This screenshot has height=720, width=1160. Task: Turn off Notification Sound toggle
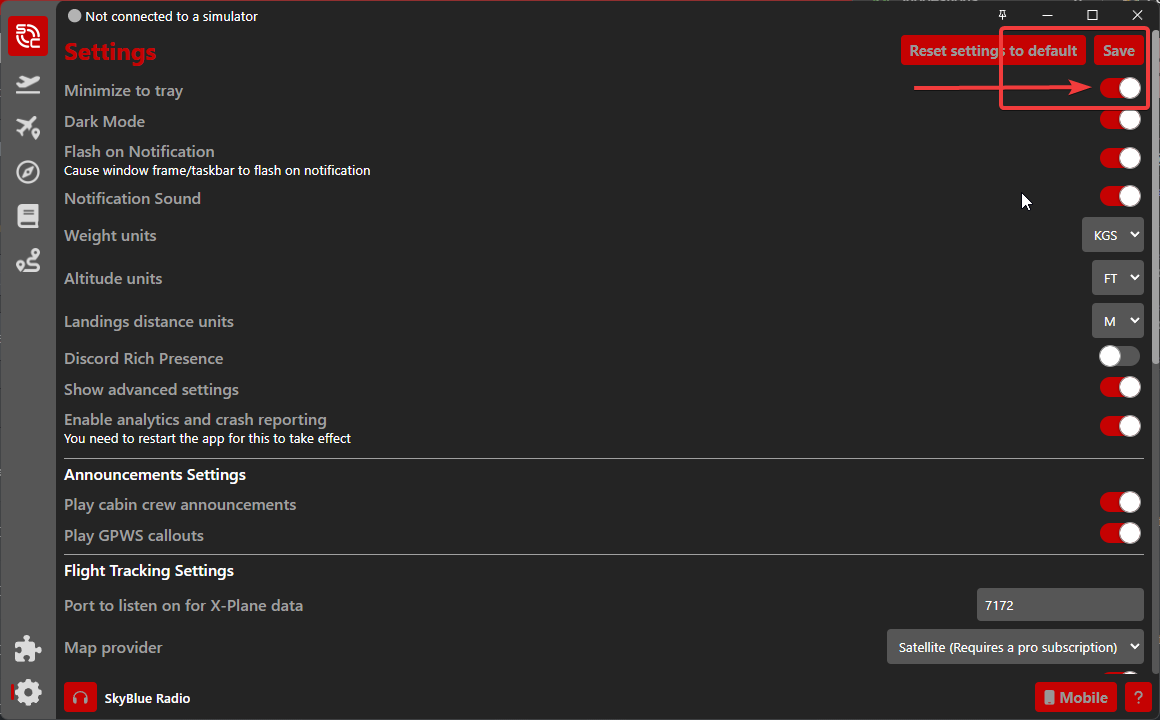pos(1119,196)
